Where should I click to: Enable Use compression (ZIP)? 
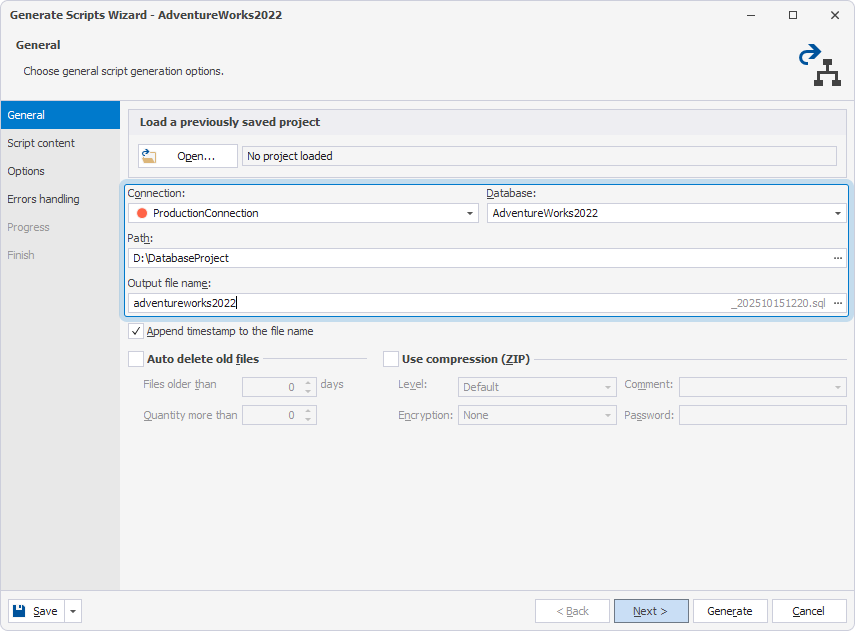click(391, 358)
